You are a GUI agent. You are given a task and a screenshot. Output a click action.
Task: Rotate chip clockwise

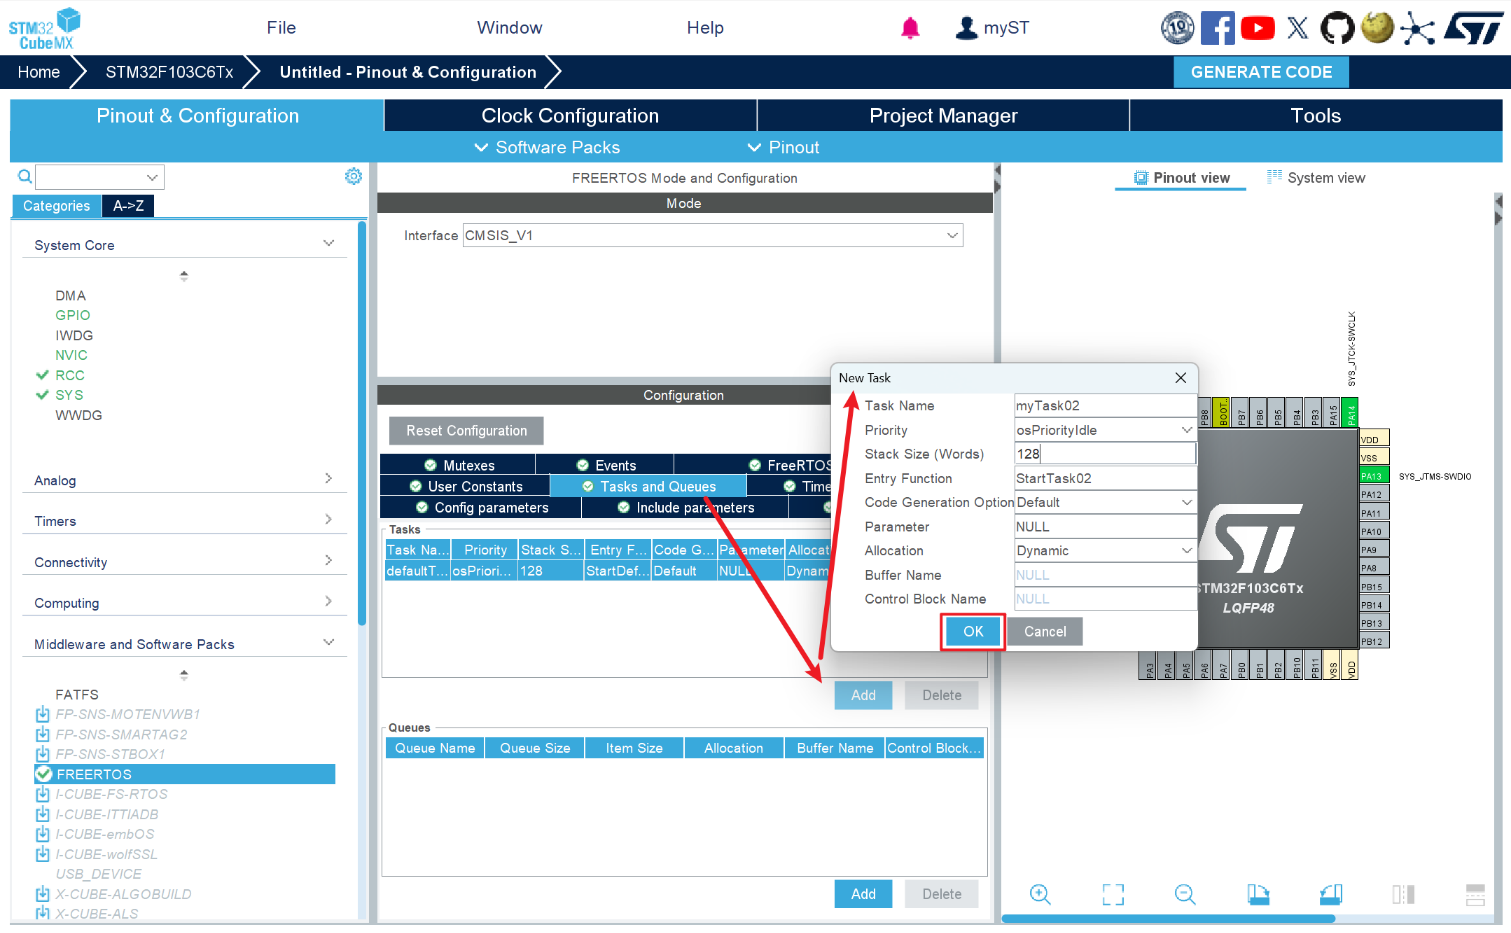pos(1258,894)
